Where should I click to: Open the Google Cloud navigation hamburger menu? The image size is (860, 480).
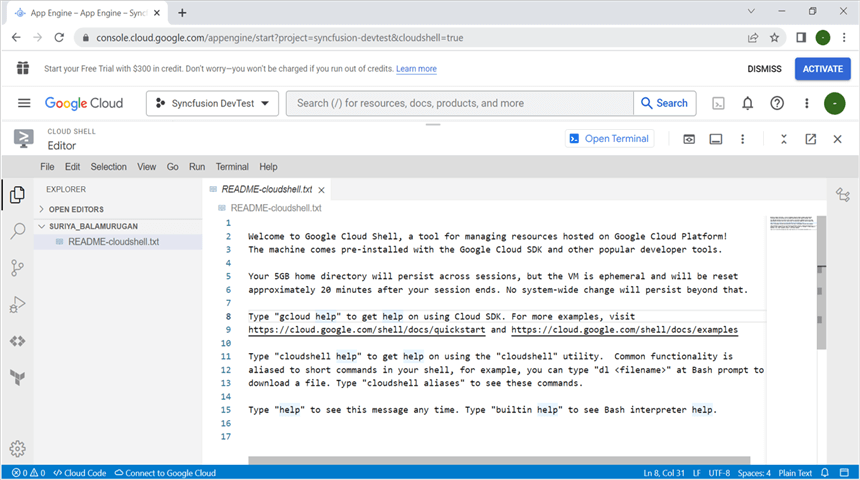24,103
